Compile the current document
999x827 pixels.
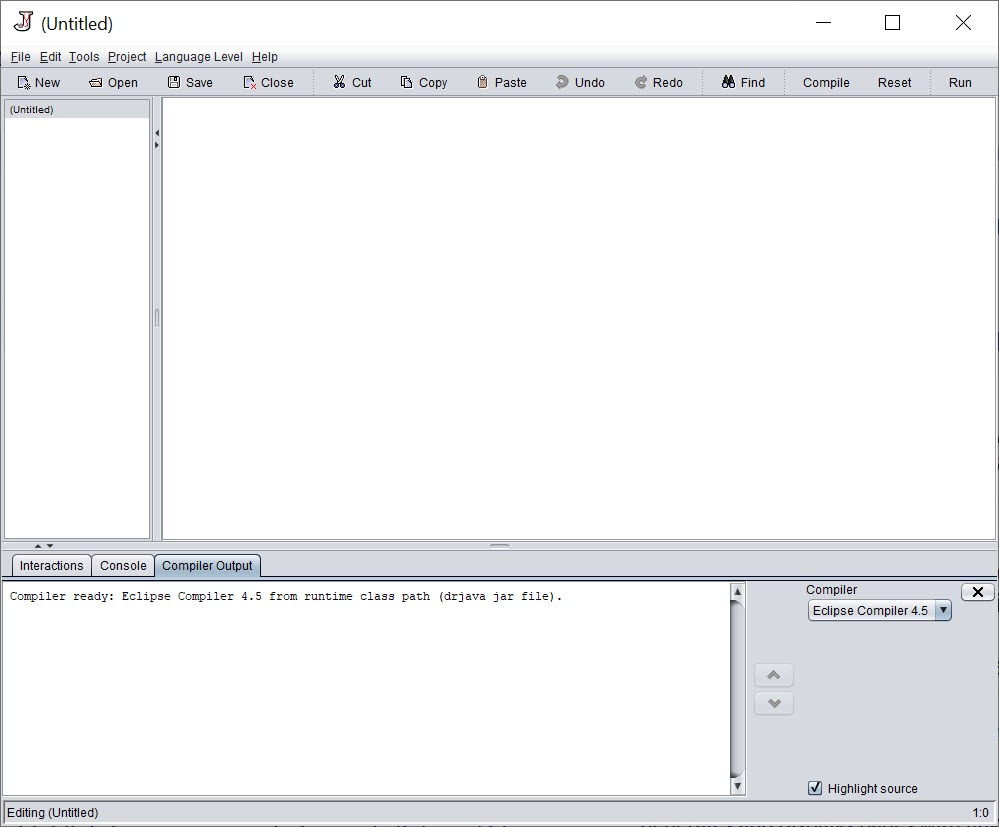(826, 82)
